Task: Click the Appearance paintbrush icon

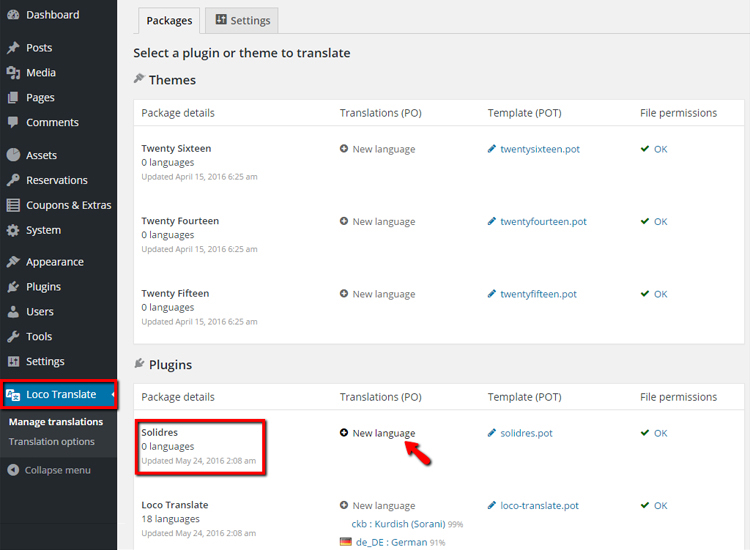Action: [13, 262]
